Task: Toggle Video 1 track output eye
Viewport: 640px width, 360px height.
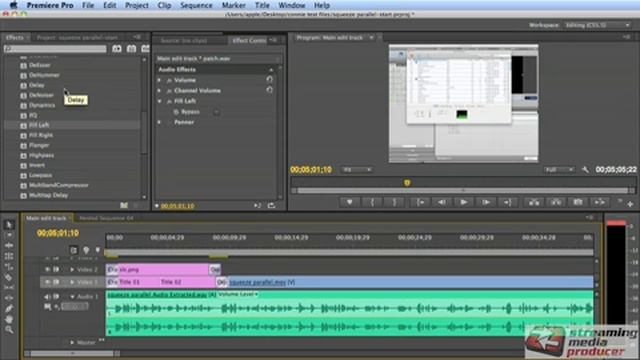Action: pyautogui.click(x=47, y=282)
